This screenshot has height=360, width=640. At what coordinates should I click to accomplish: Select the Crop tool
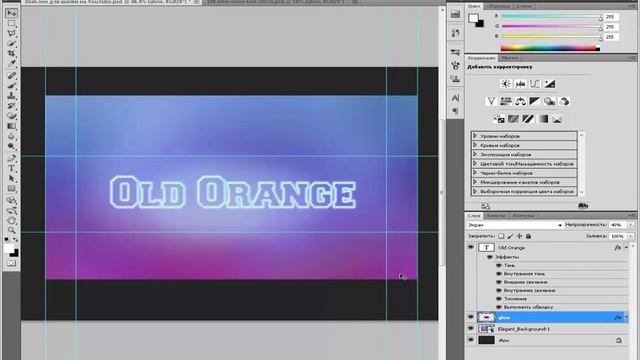[x=11, y=53]
